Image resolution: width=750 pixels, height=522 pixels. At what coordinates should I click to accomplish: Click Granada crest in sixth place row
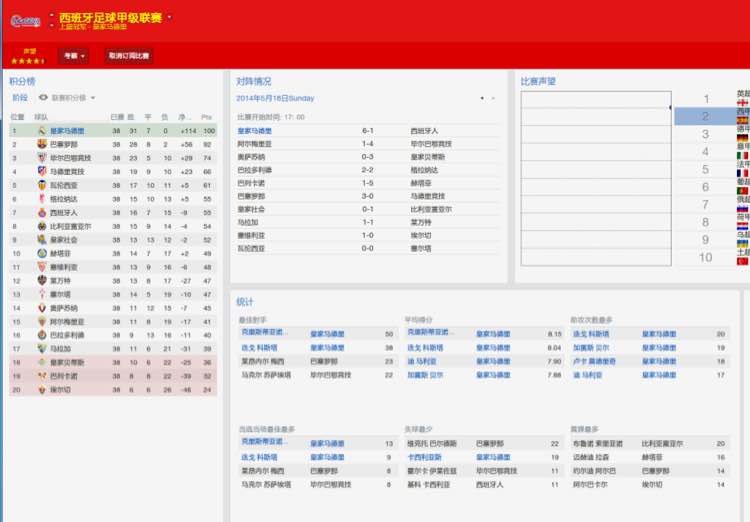coord(42,199)
